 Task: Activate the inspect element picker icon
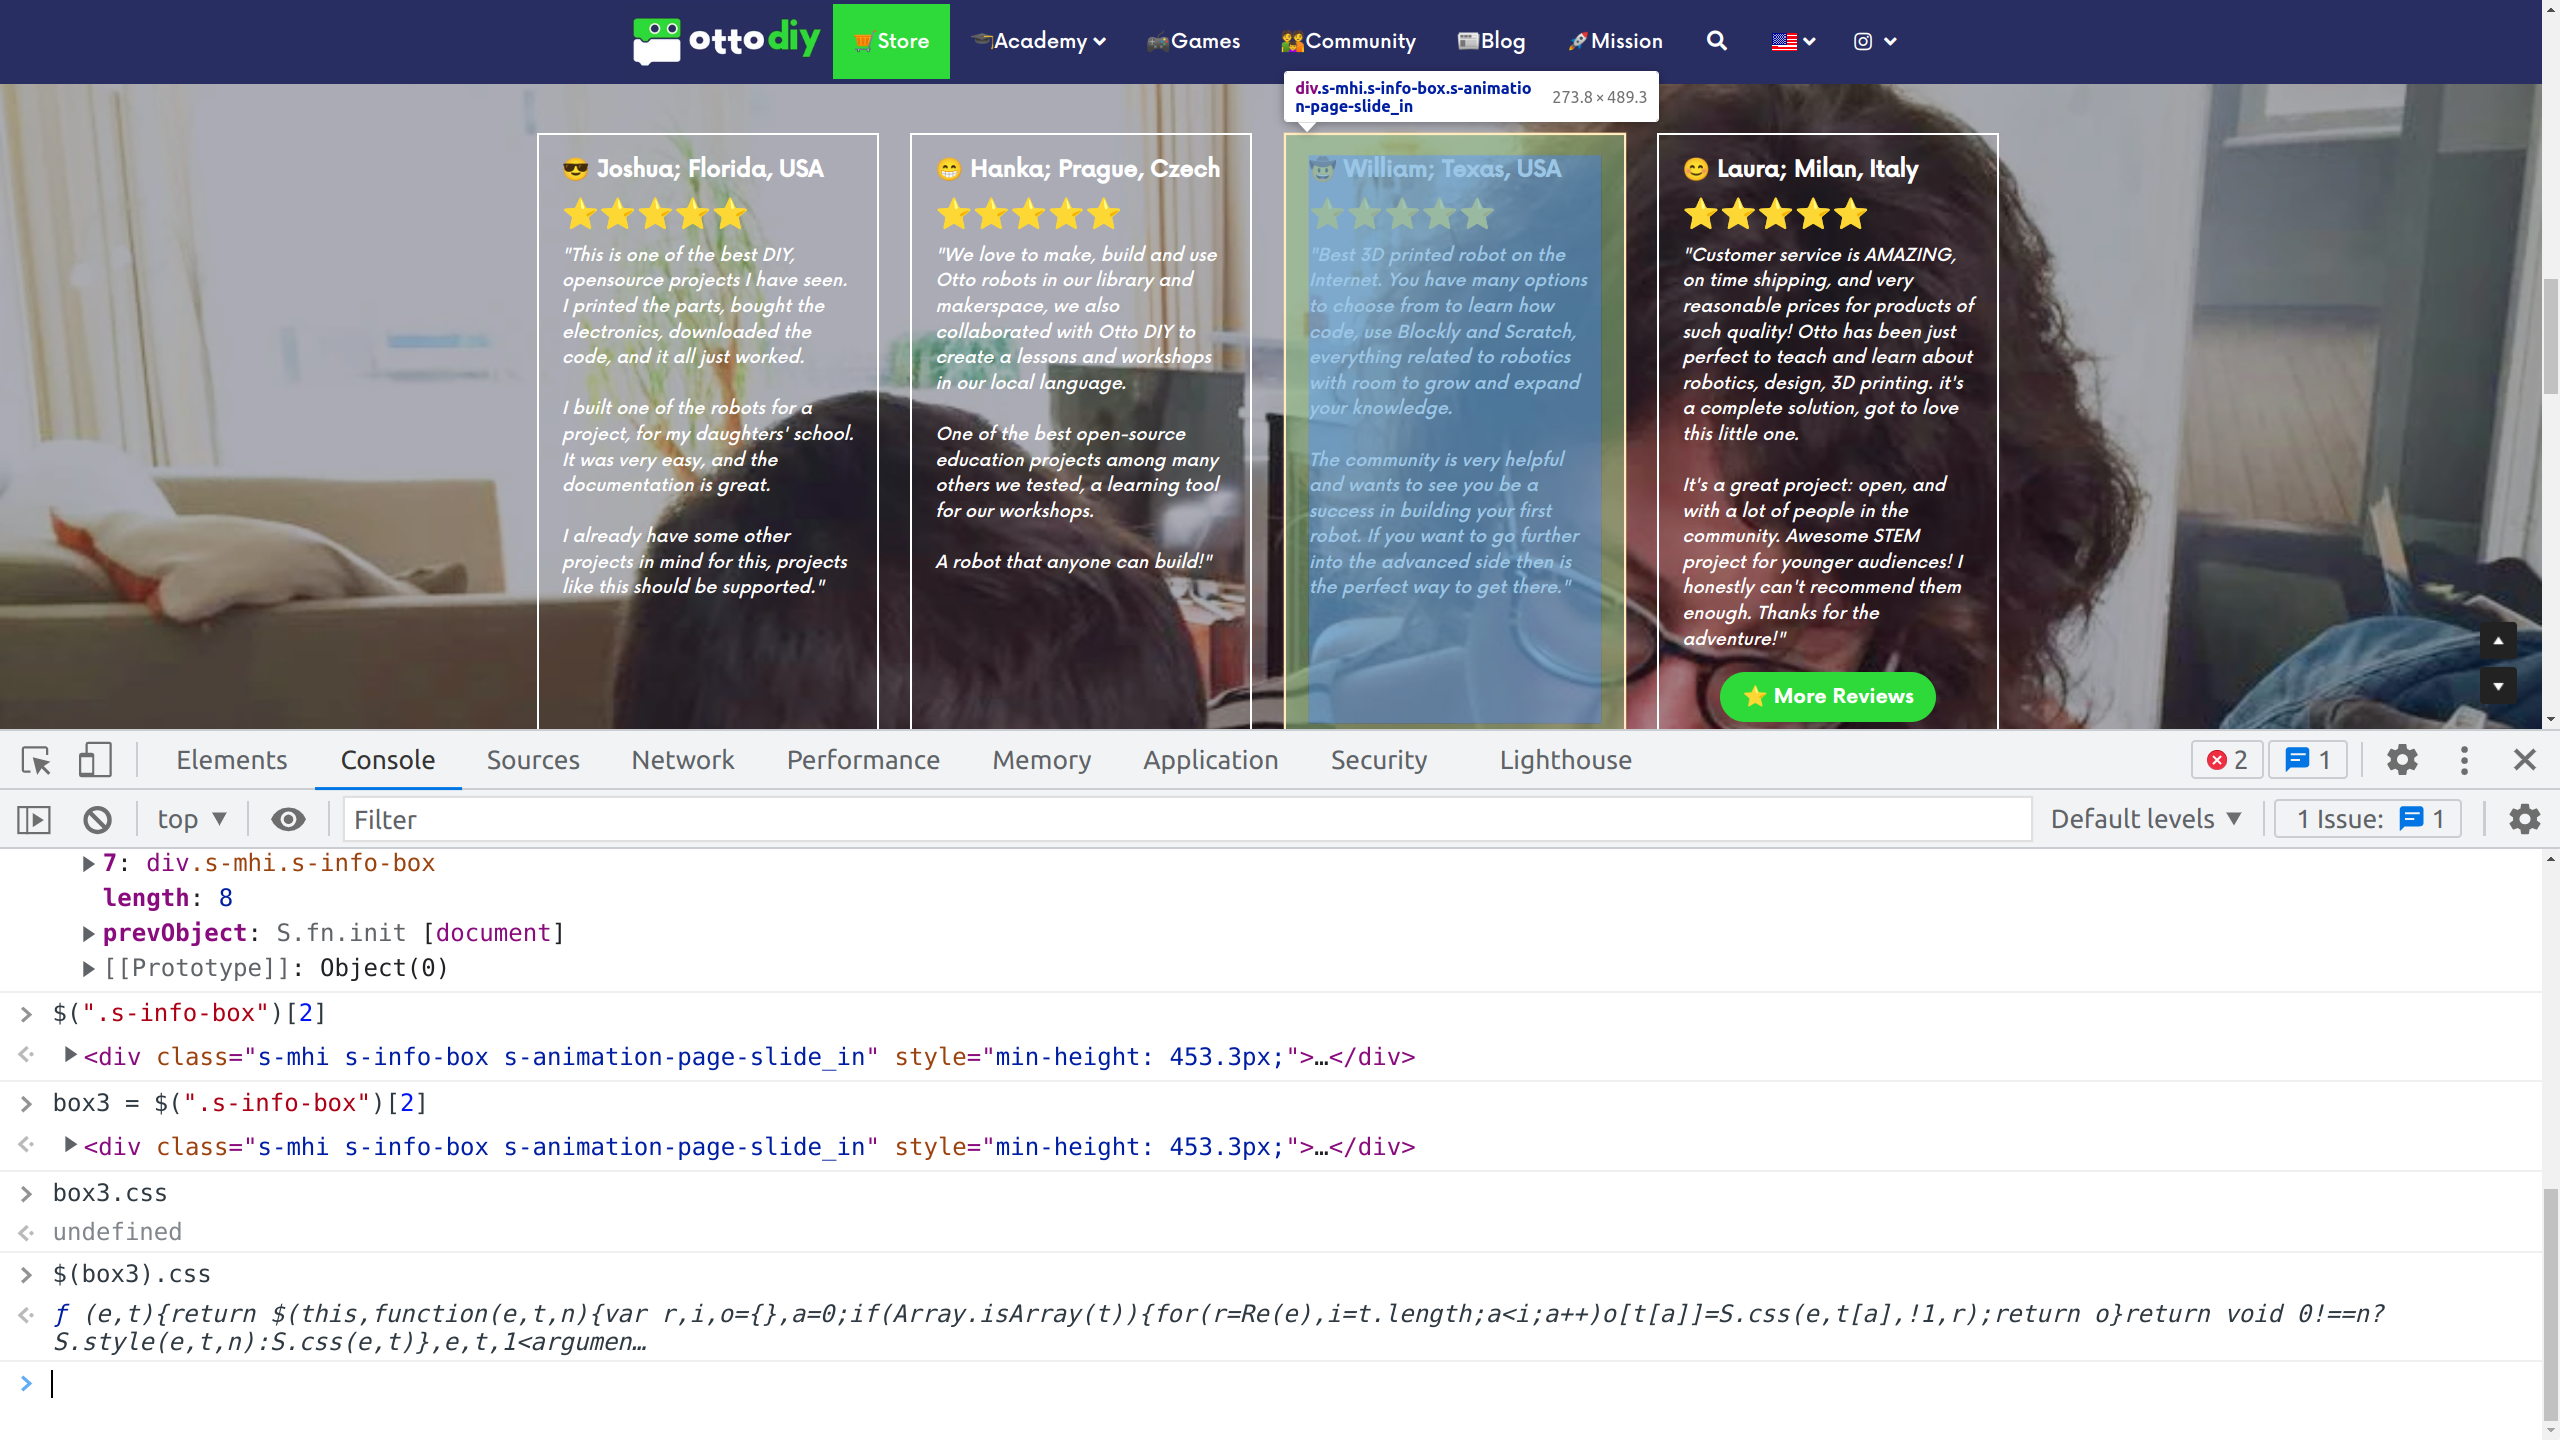coord(36,761)
